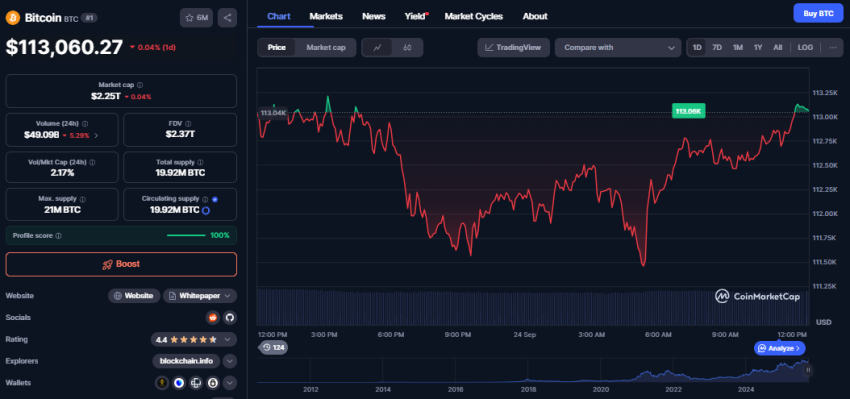Screen dimensions: 850x399
Task: Open the white padlock wallet icon
Action: pyautogui.click(x=214, y=383)
